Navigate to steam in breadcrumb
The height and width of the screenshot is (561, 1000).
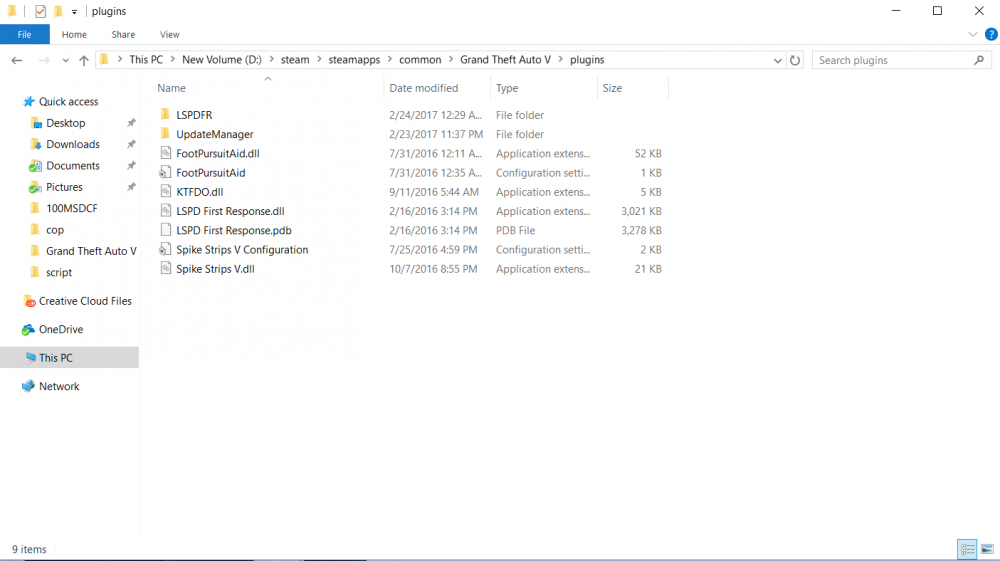click(x=295, y=59)
